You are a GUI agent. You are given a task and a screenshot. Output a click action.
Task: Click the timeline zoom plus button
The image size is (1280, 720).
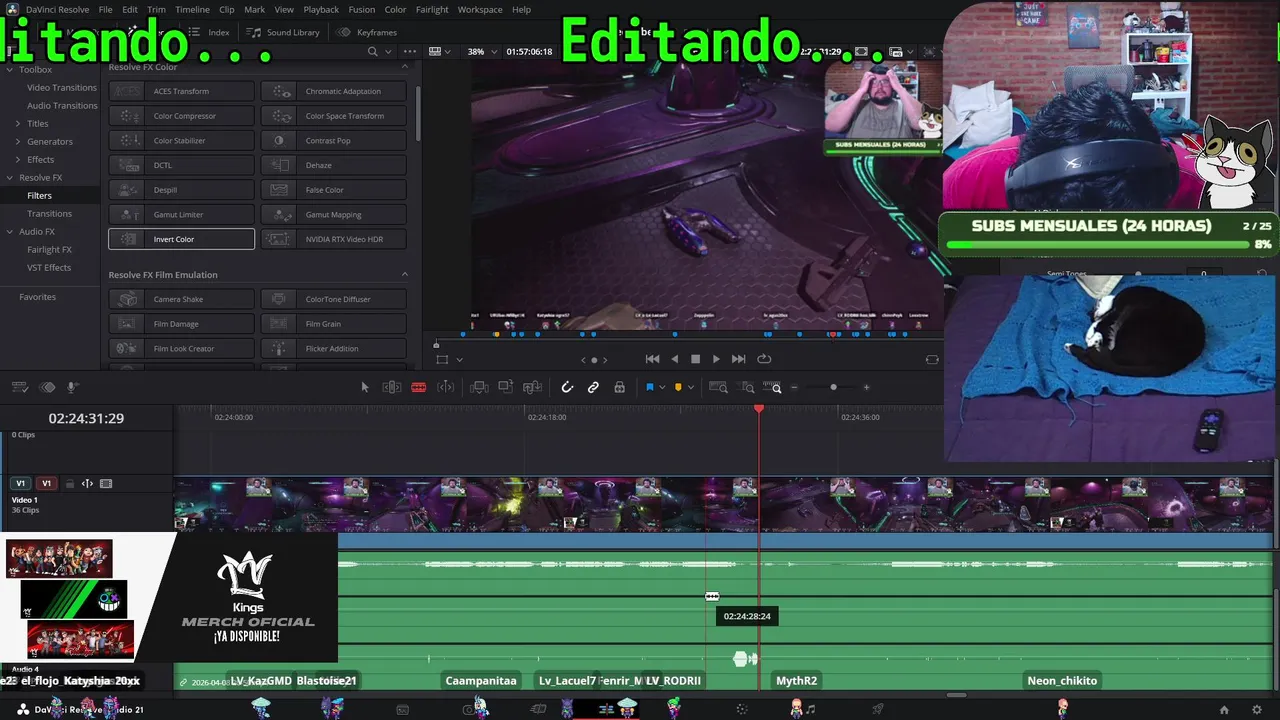[866, 387]
